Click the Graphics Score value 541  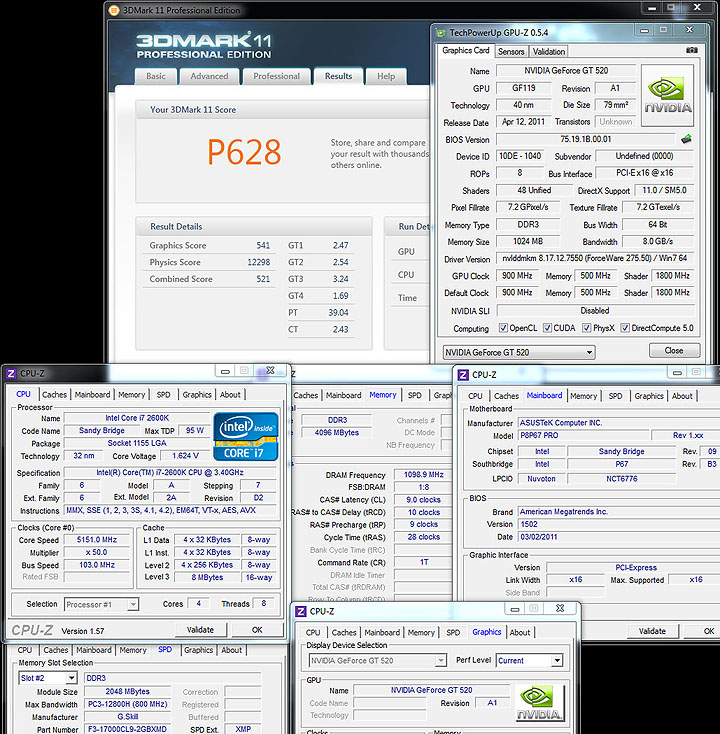pos(263,245)
